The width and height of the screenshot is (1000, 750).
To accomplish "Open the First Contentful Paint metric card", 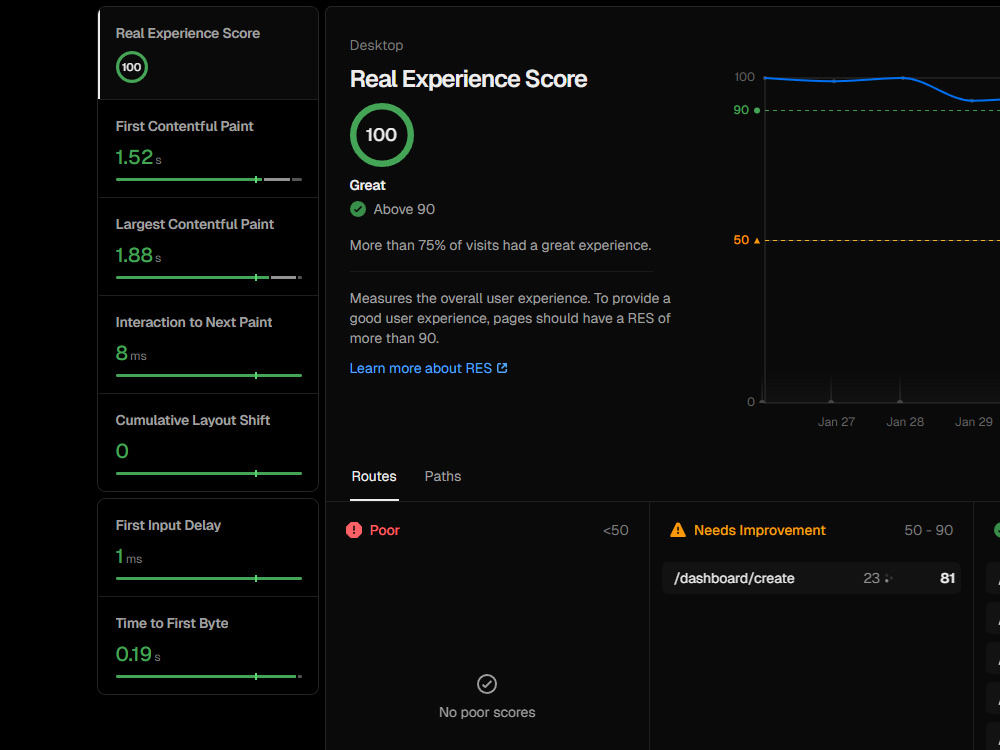I will [x=208, y=149].
